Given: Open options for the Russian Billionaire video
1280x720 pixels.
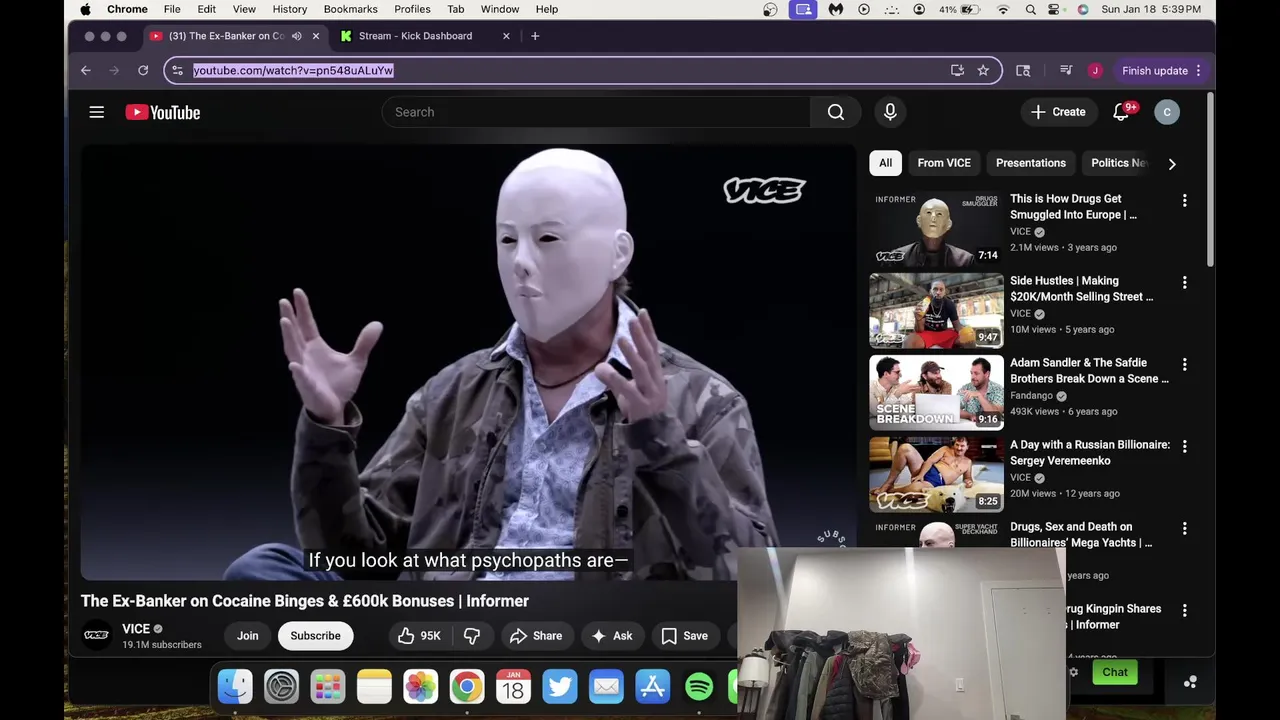Looking at the screenshot, I should pos(1185,447).
